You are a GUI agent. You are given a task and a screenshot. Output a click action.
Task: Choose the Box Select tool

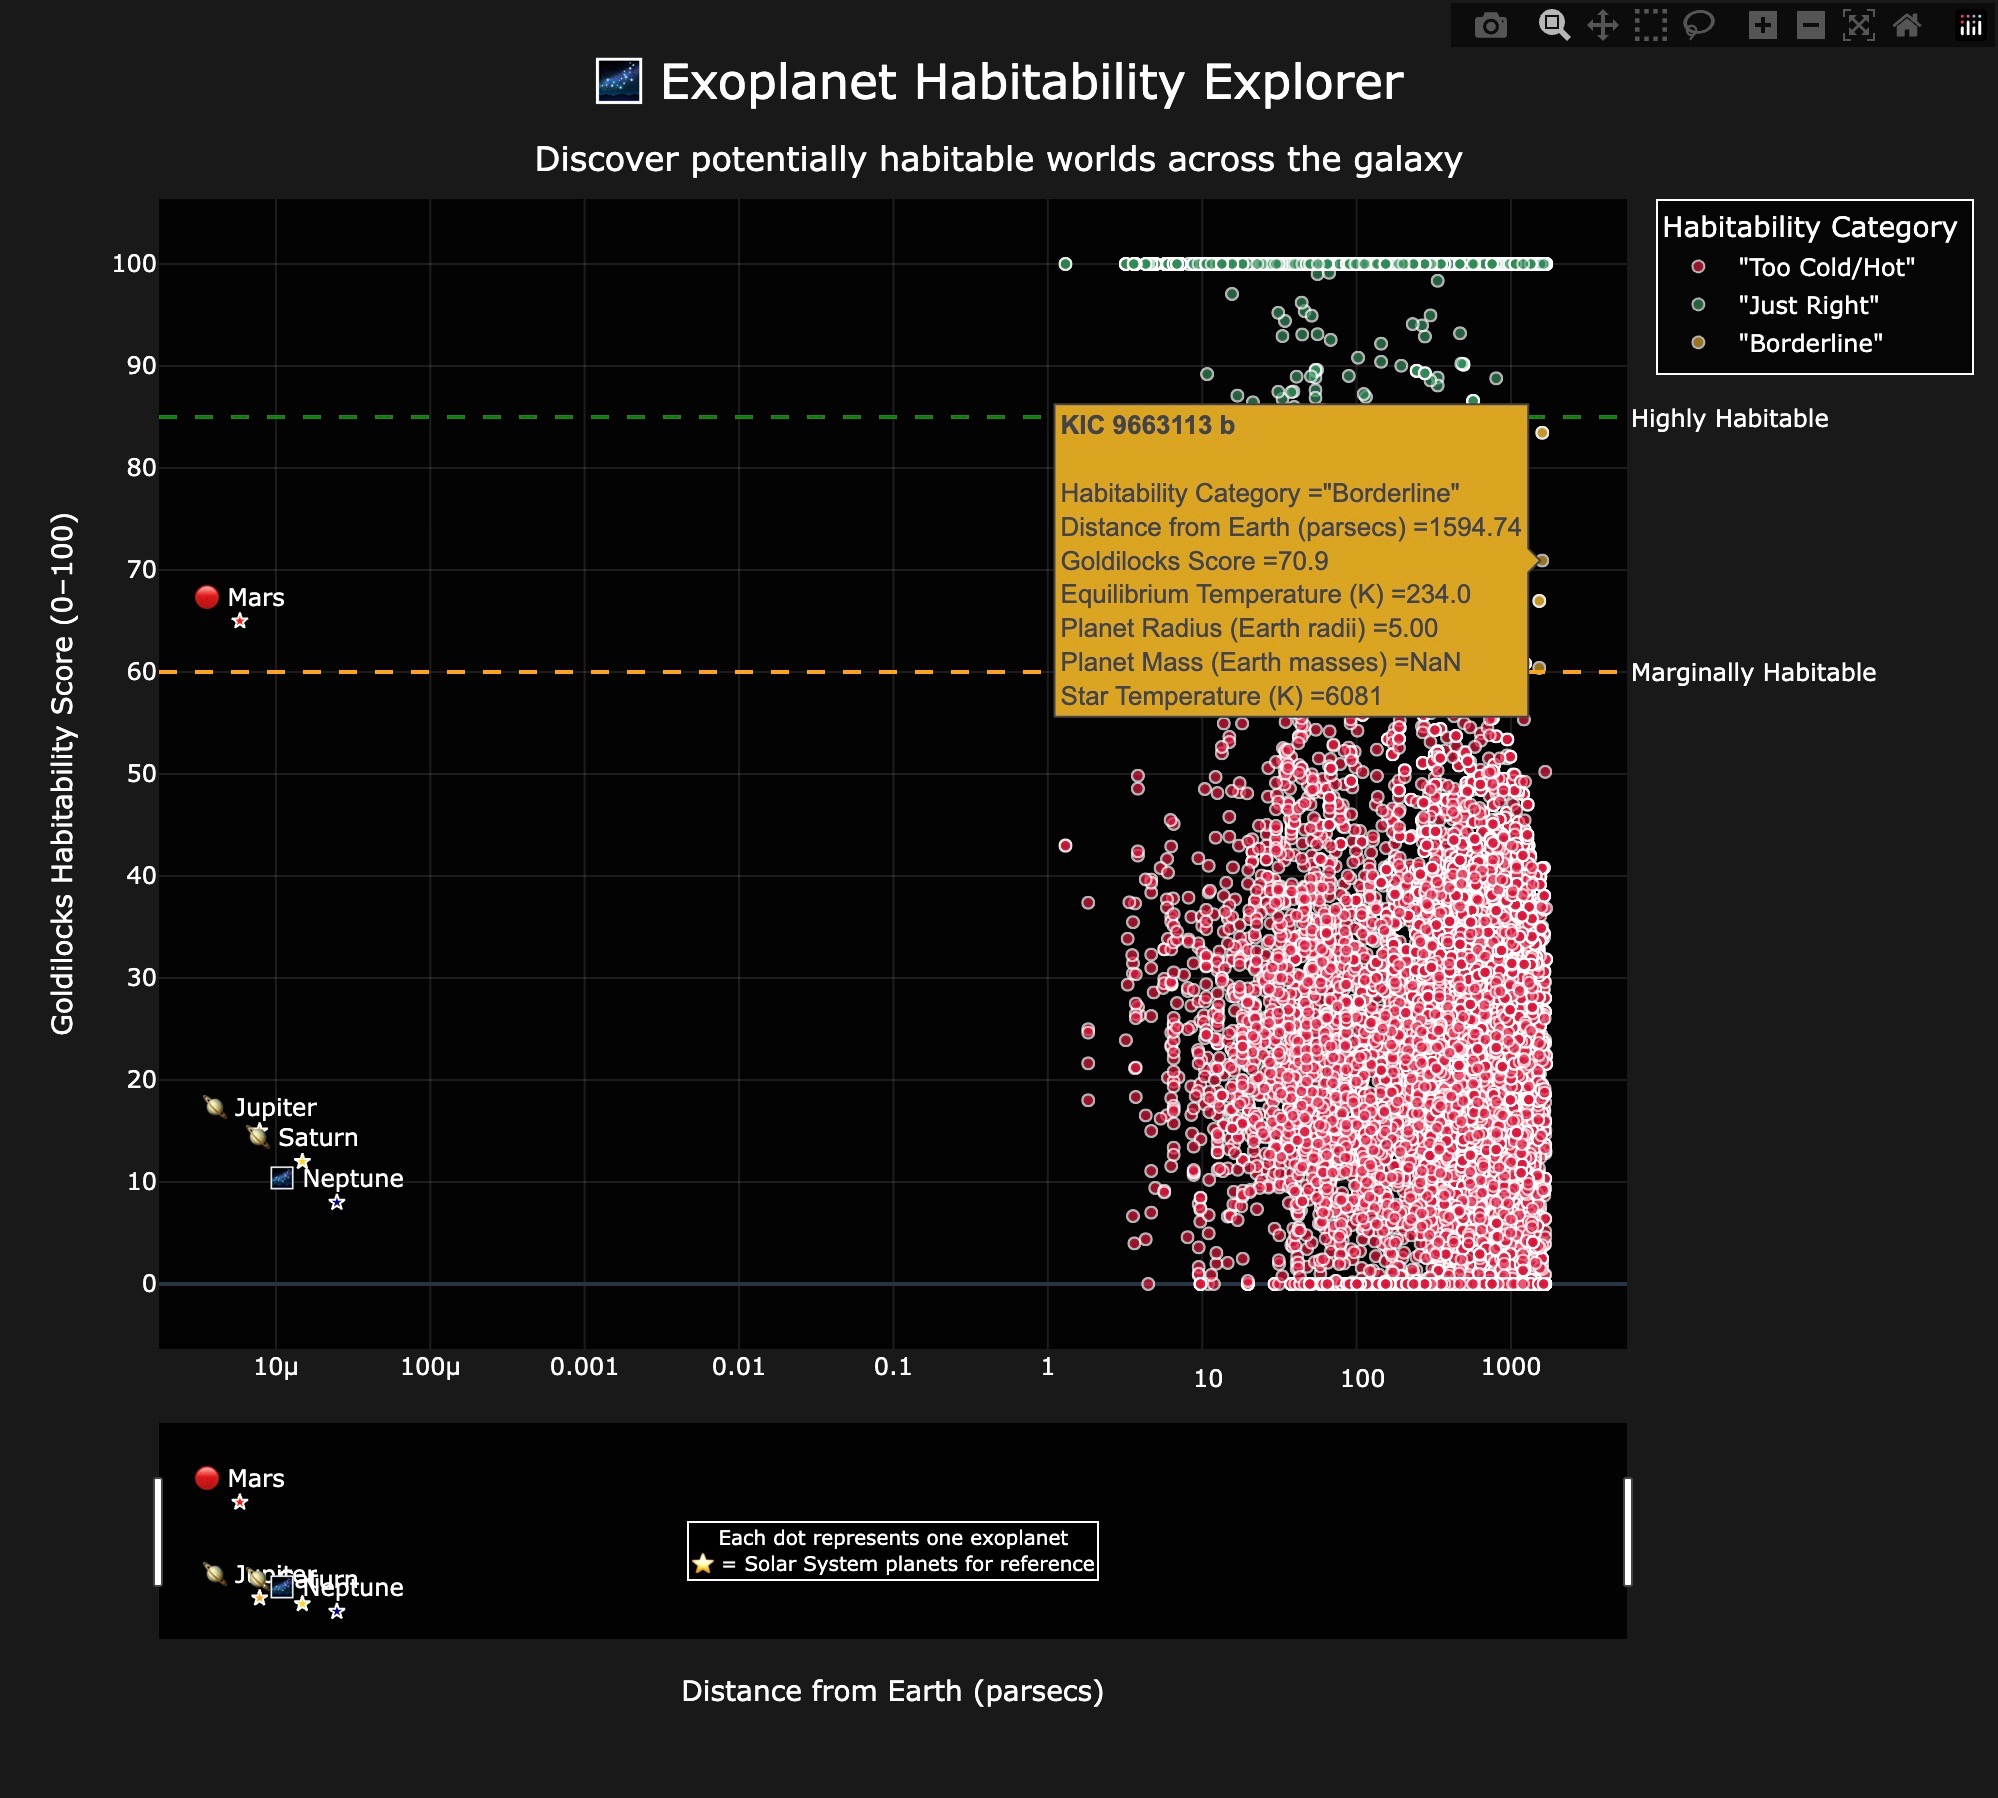coord(1651,25)
